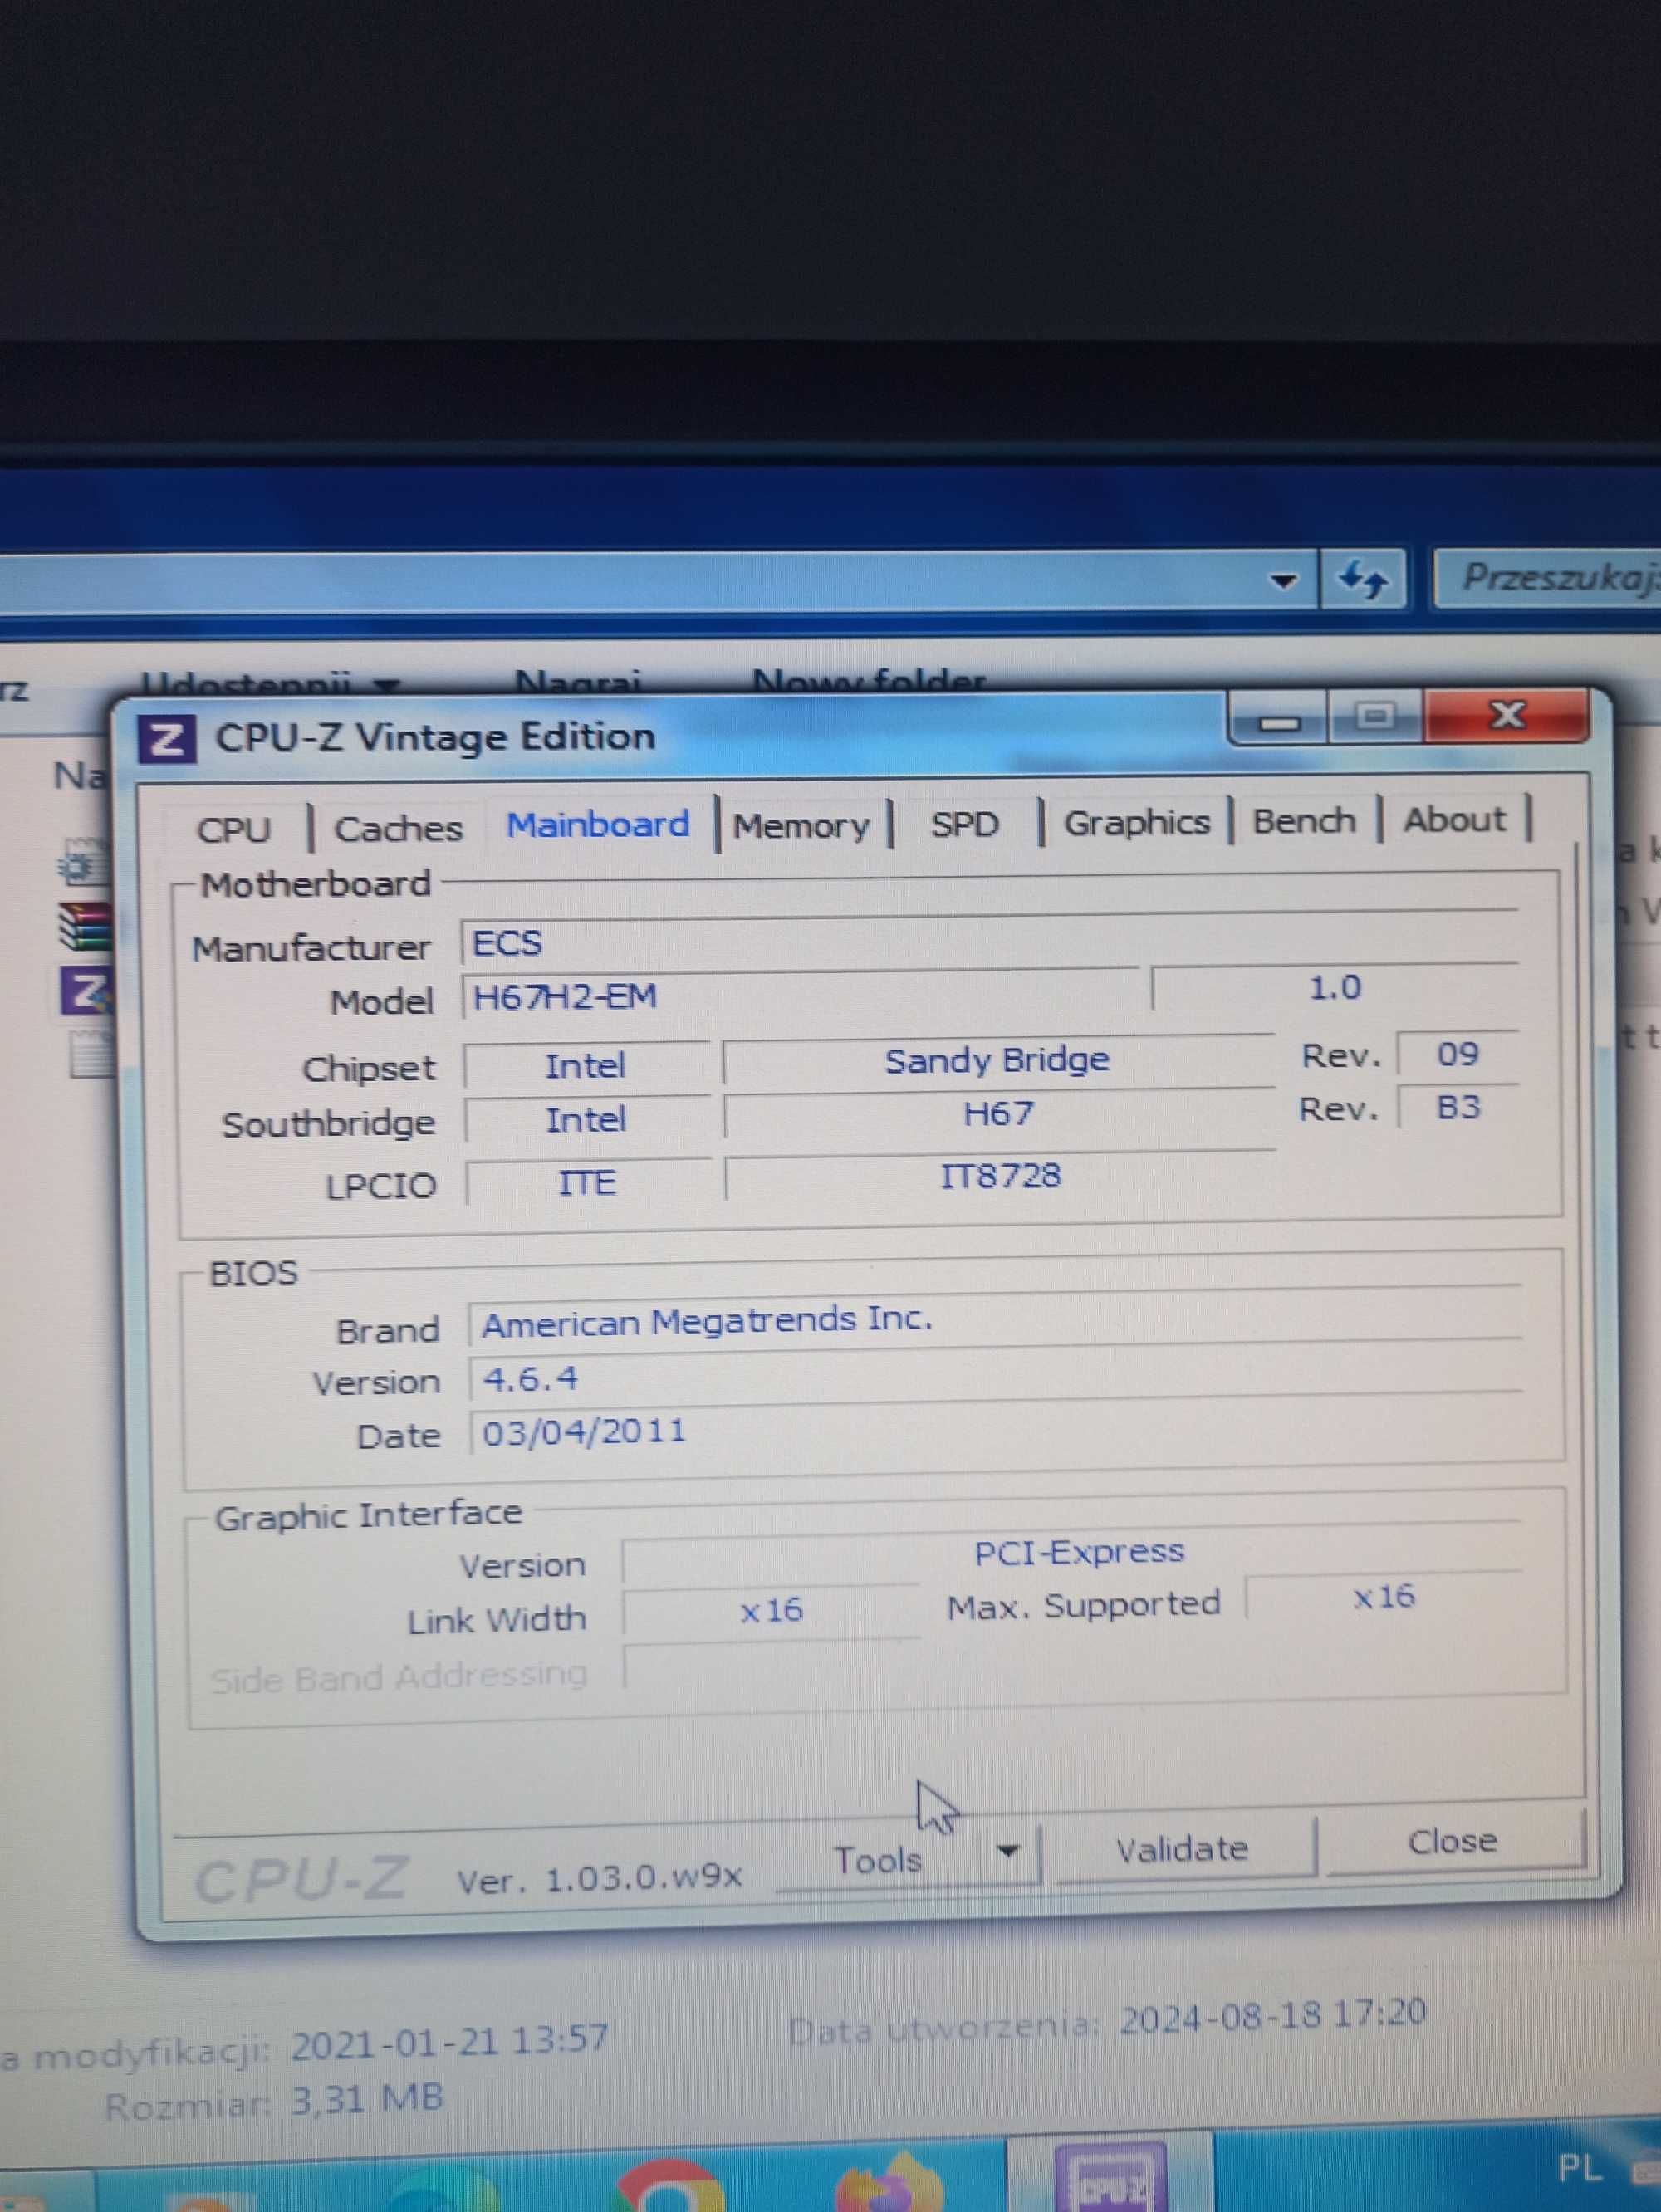Open the About tab

(x=1454, y=819)
